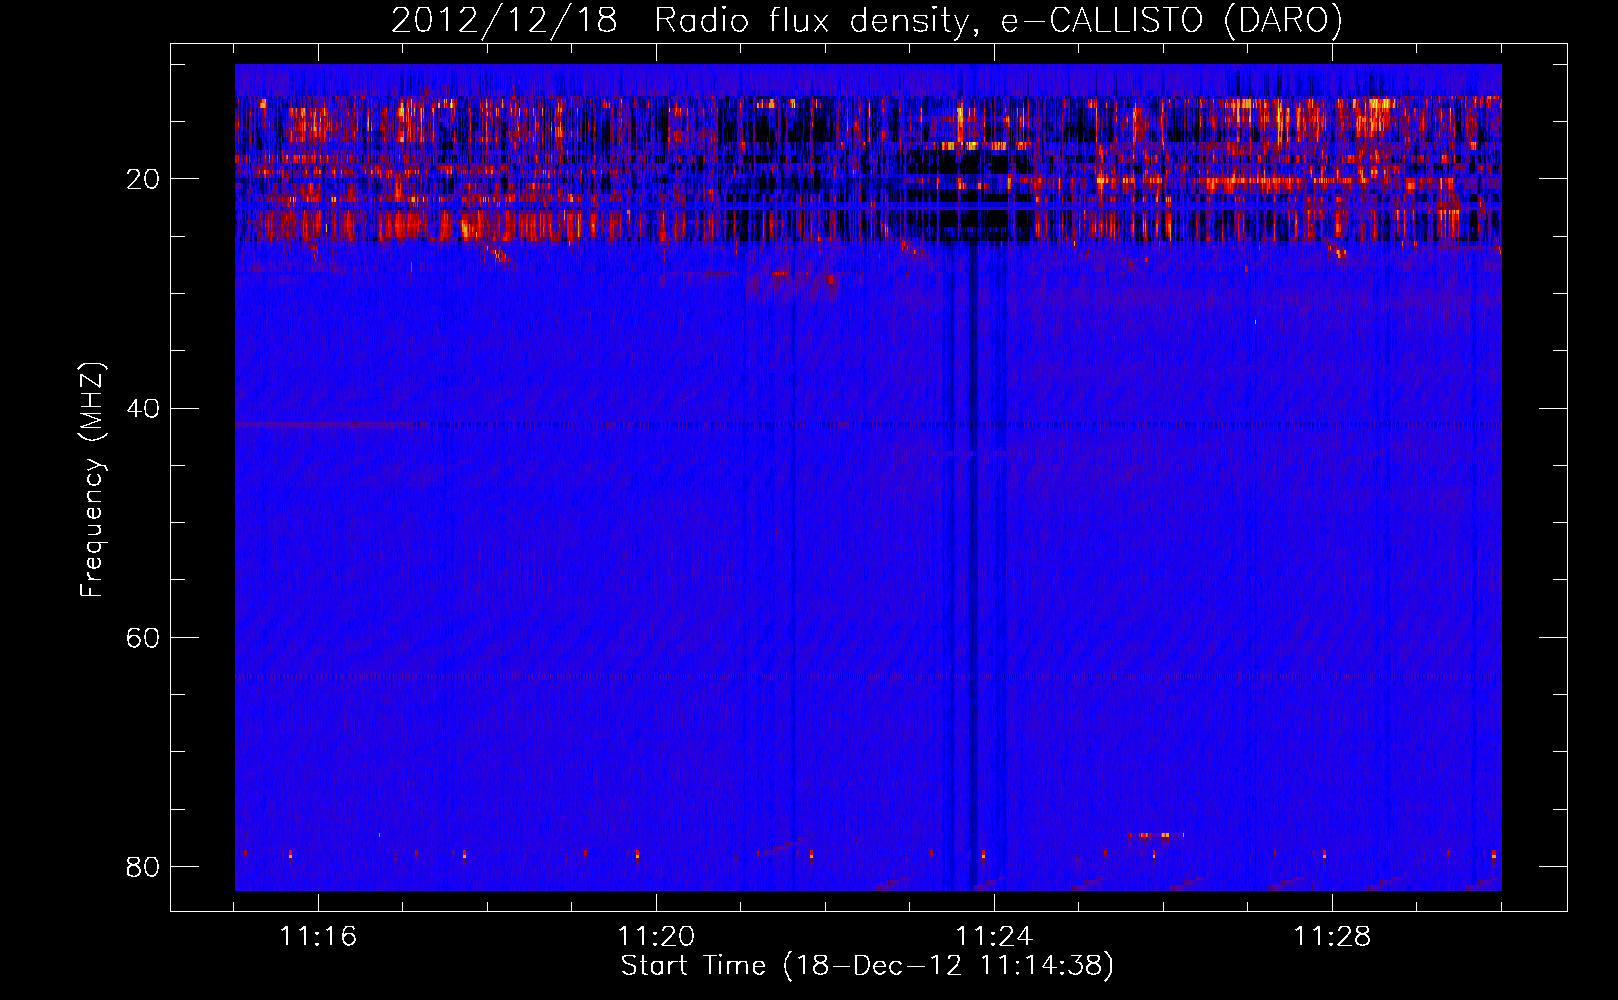Click the 40 MHz frequency tick label

[x=143, y=408]
